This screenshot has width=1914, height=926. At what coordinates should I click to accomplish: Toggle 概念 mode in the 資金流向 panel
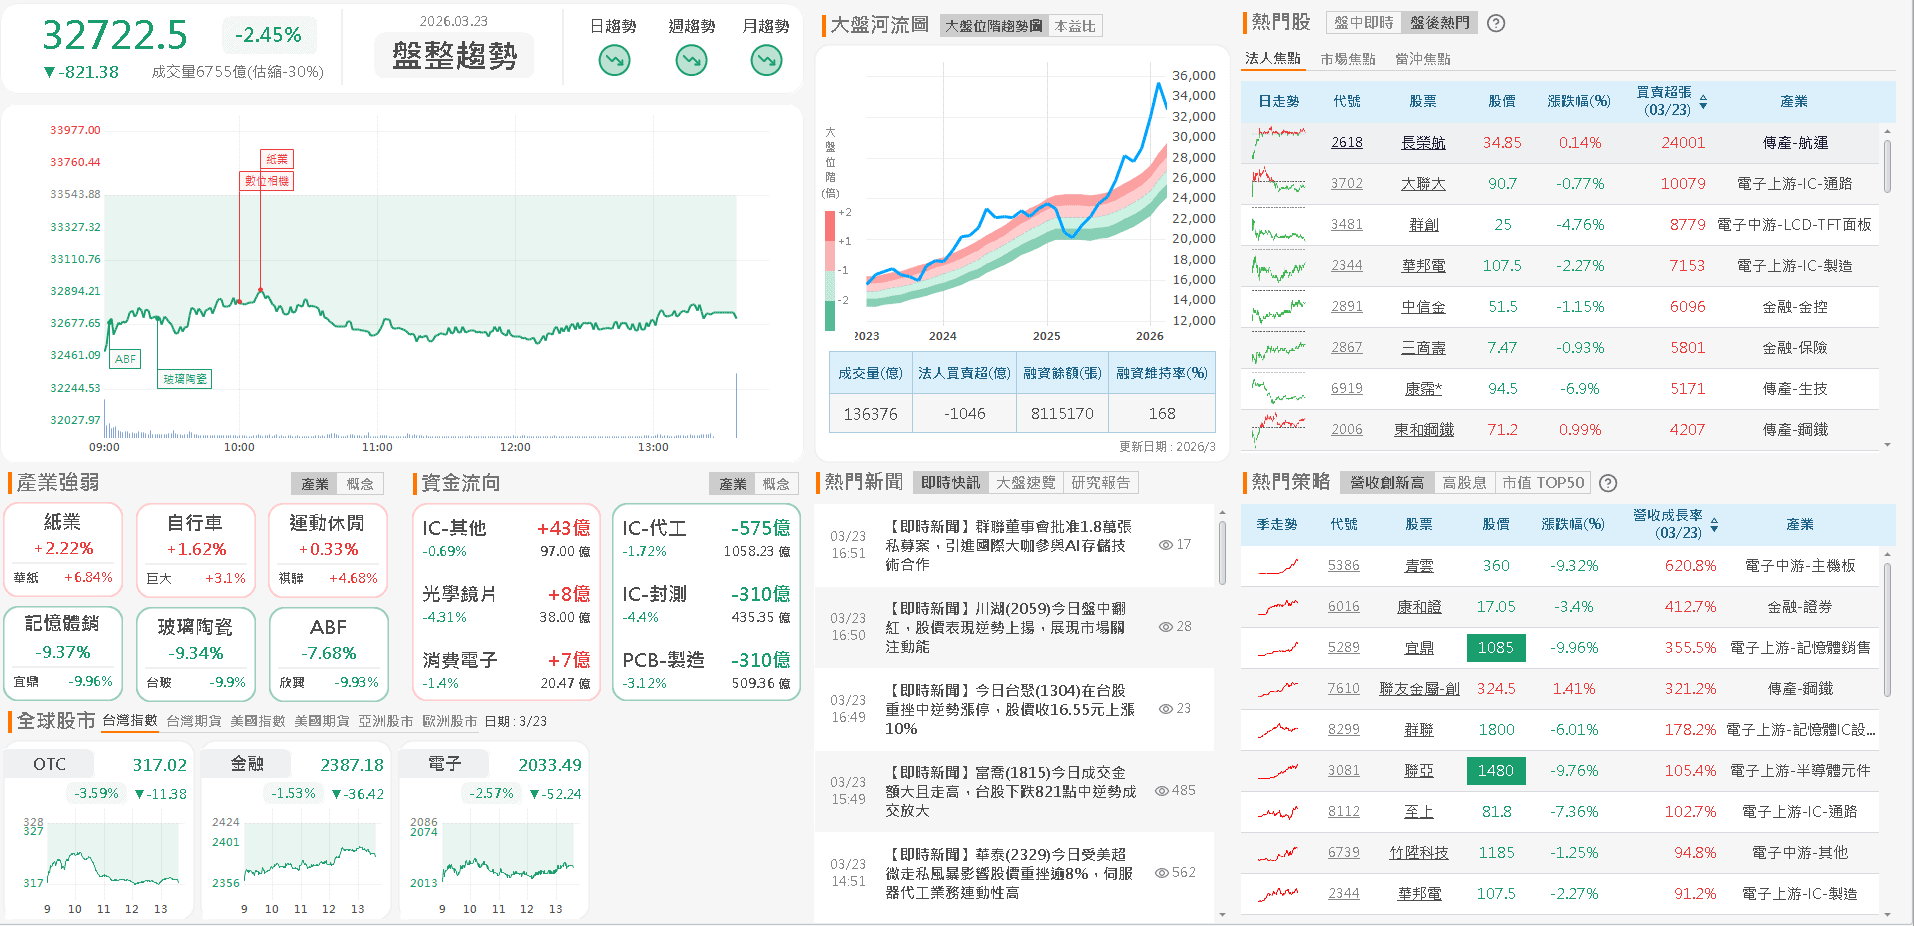pos(777,483)
